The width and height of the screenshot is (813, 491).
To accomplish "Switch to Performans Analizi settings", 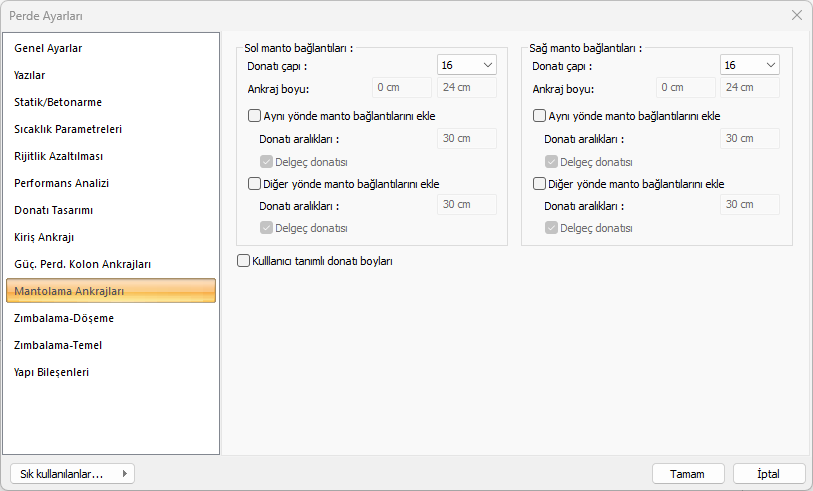I will click(61, 183).
